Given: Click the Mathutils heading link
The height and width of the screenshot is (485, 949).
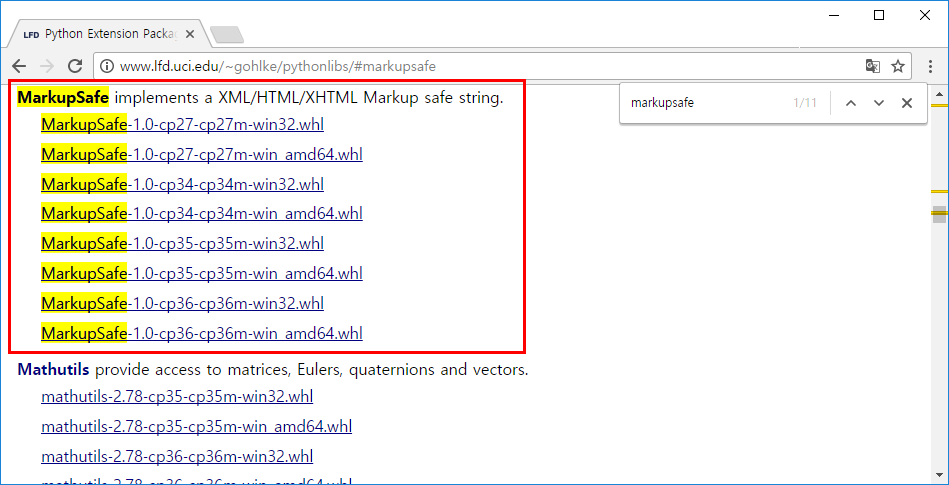Looking at the screenshot, I should (x=54, y=369).
